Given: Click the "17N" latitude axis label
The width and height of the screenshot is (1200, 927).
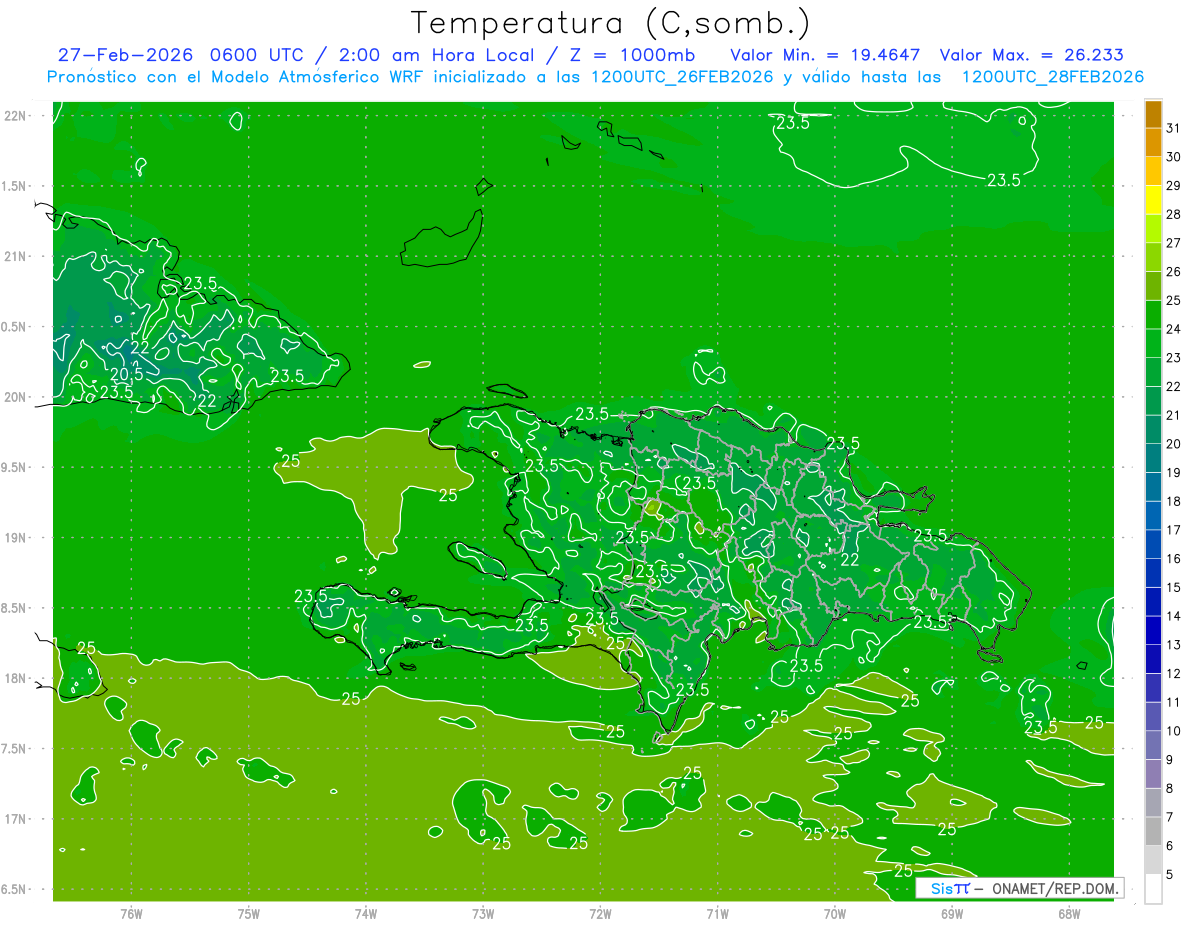Looking at the screenshot, I should coord(16,819).
